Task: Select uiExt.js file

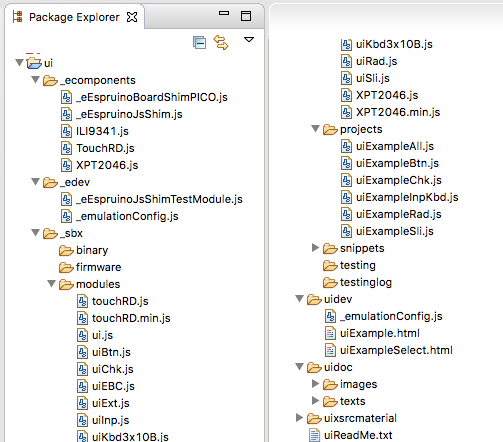Action: pyautogui.click(x=111, y=403)
